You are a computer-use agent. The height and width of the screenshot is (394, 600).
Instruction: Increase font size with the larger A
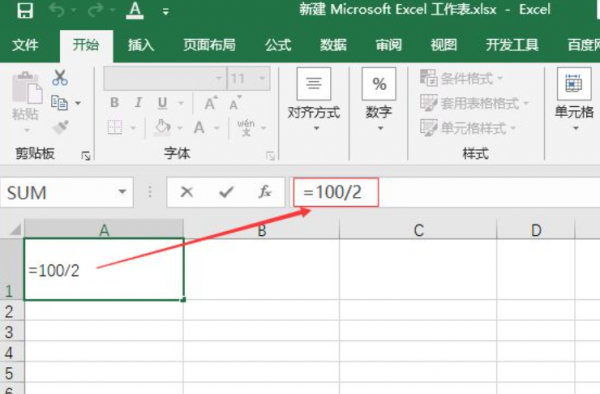(x=210, y=103)
